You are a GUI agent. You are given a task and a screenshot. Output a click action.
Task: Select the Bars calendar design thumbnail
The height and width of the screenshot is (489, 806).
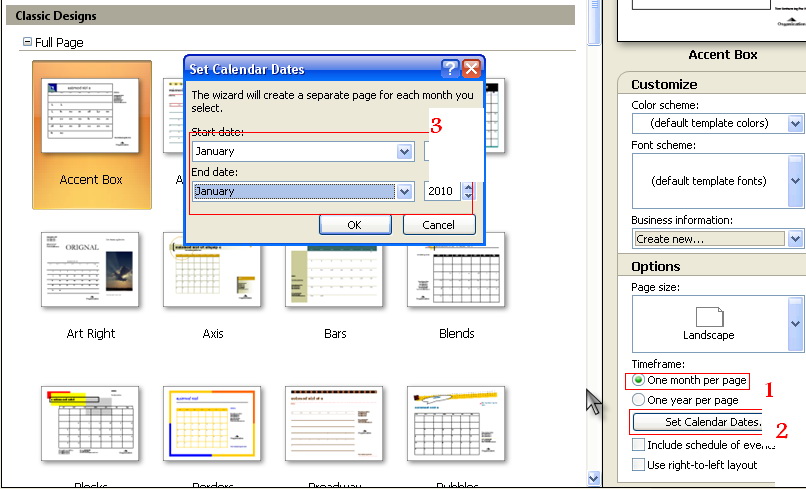click(x=335, y=272)
